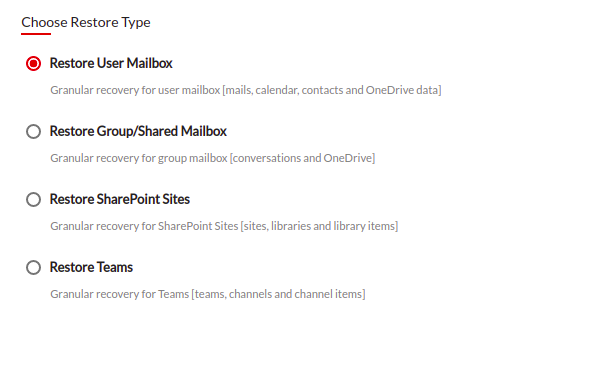Image resolution: width=611 pixels, height=365 pixels.
Task: Click the red underline beneath the heading
Action: (x=36, y=34)
